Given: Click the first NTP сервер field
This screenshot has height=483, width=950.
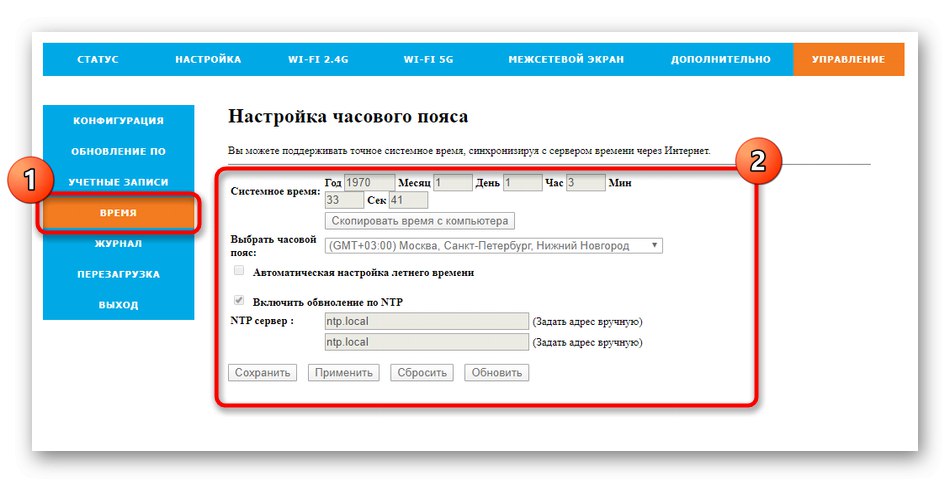Looking at the screenshot, I should pyautogui.click(x=427, y=321).
